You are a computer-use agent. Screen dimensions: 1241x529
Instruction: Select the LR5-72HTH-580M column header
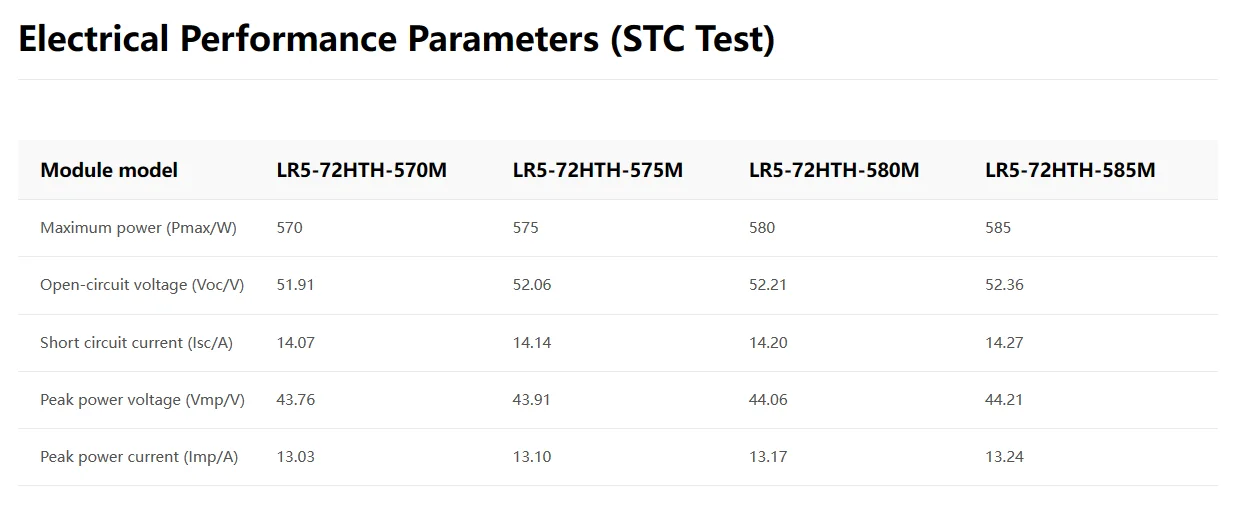(x=833, y=170)
